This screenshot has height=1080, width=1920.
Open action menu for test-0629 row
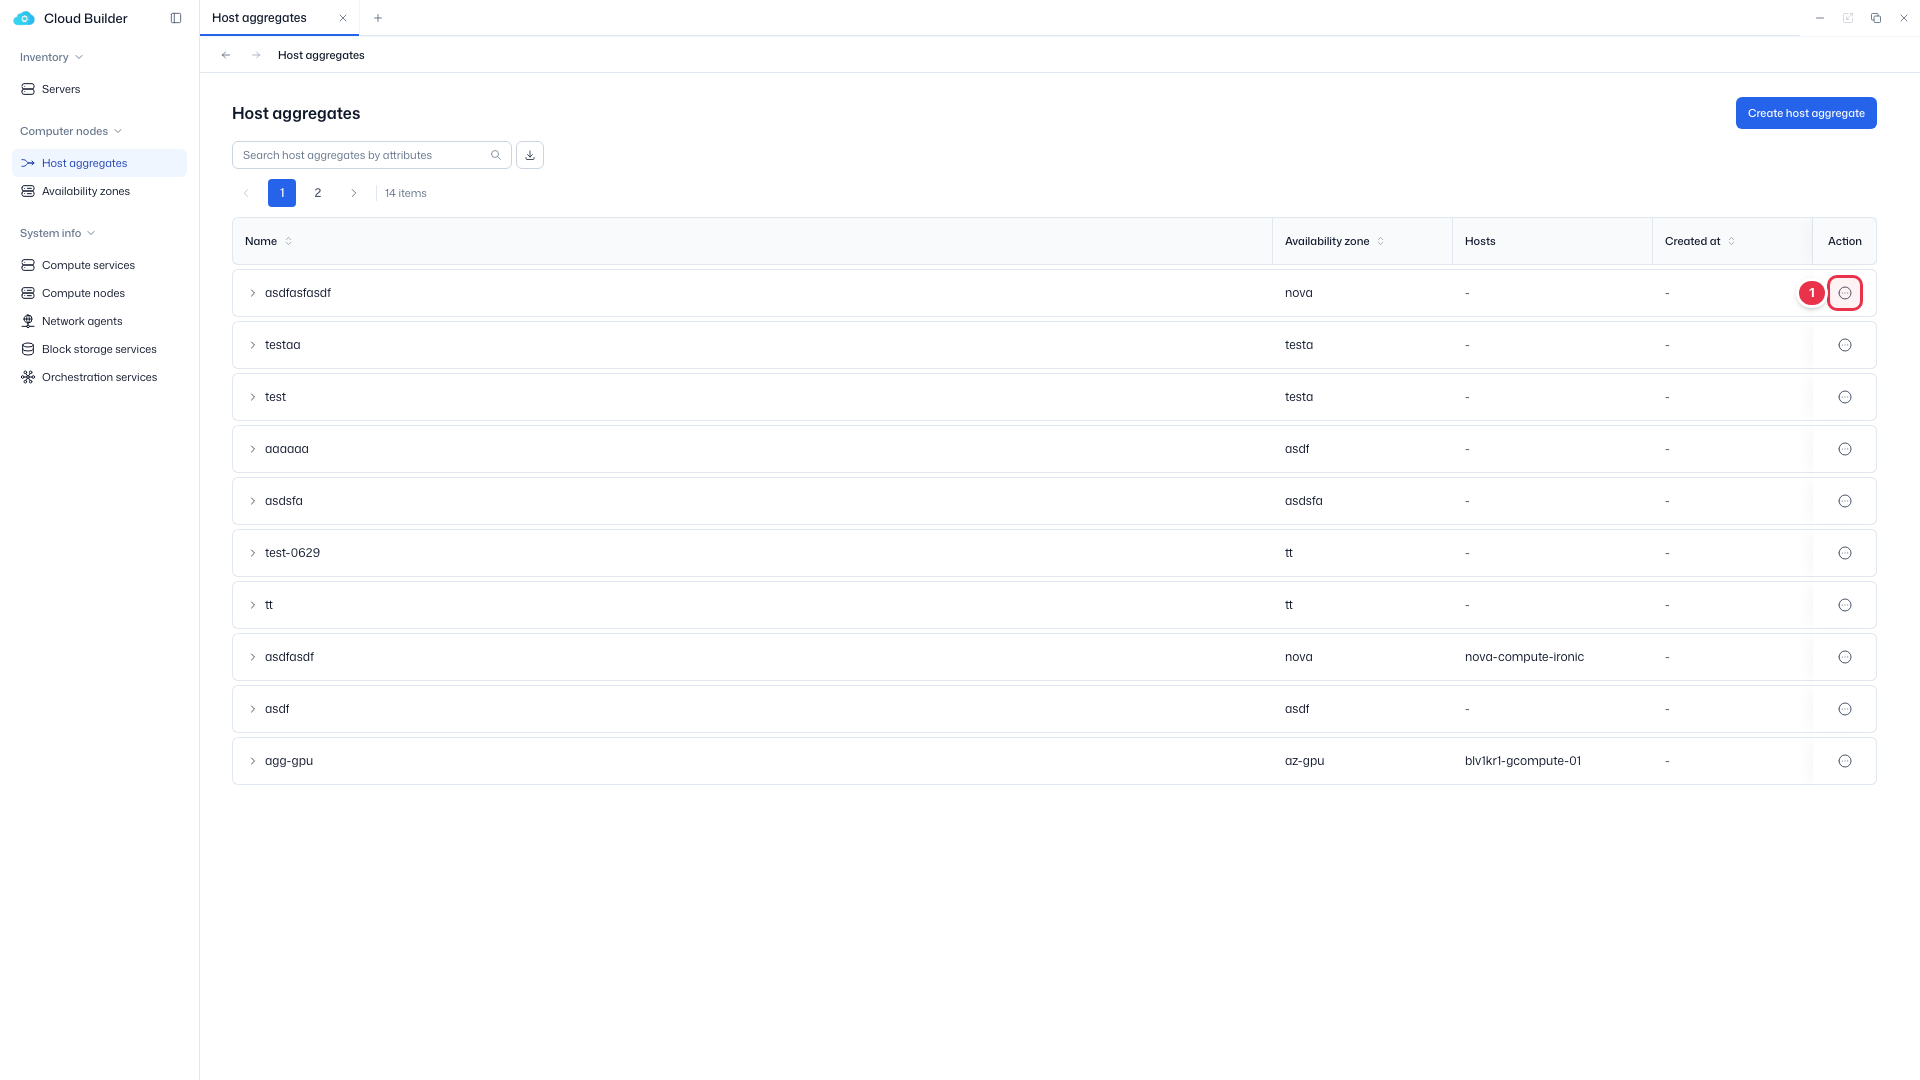click(x=1845, y=553)
